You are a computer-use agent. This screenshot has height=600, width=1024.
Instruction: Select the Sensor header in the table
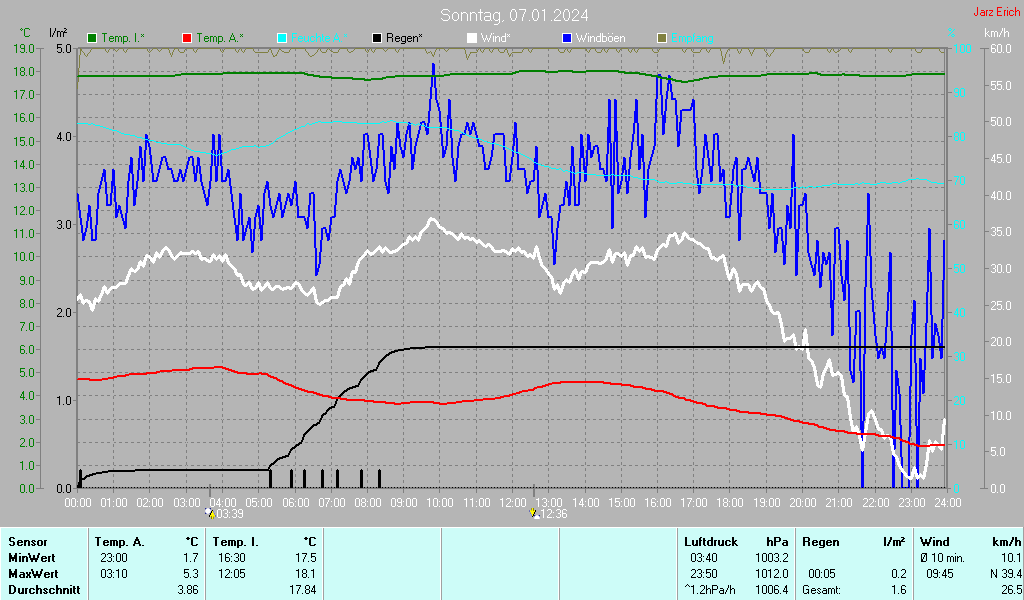[x=26, y=541]
